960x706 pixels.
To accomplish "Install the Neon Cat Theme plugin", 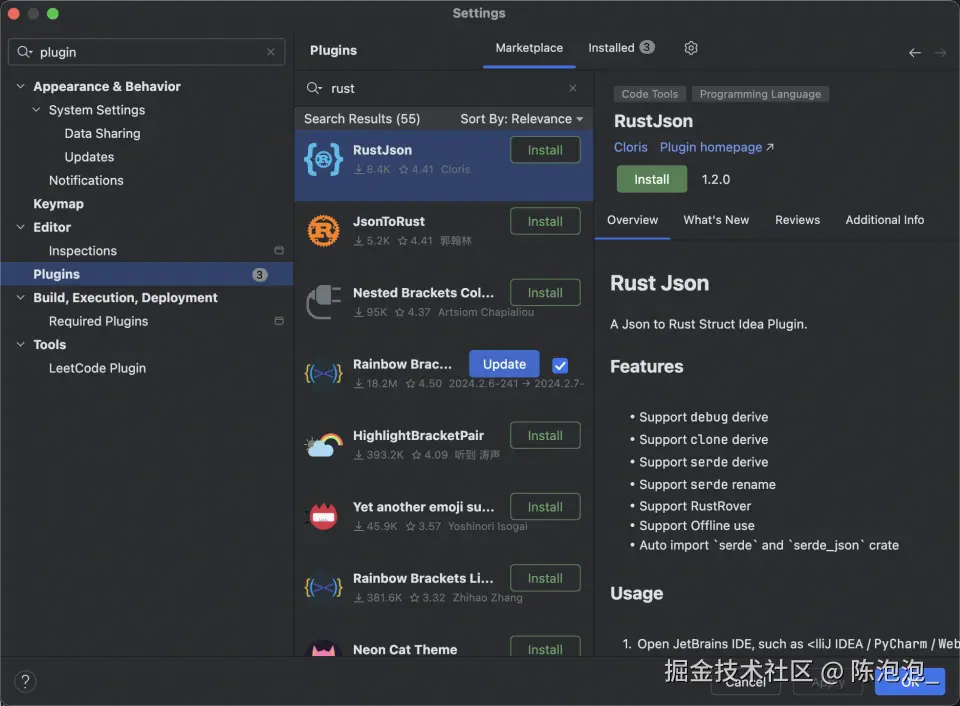I will coord(545,648).
